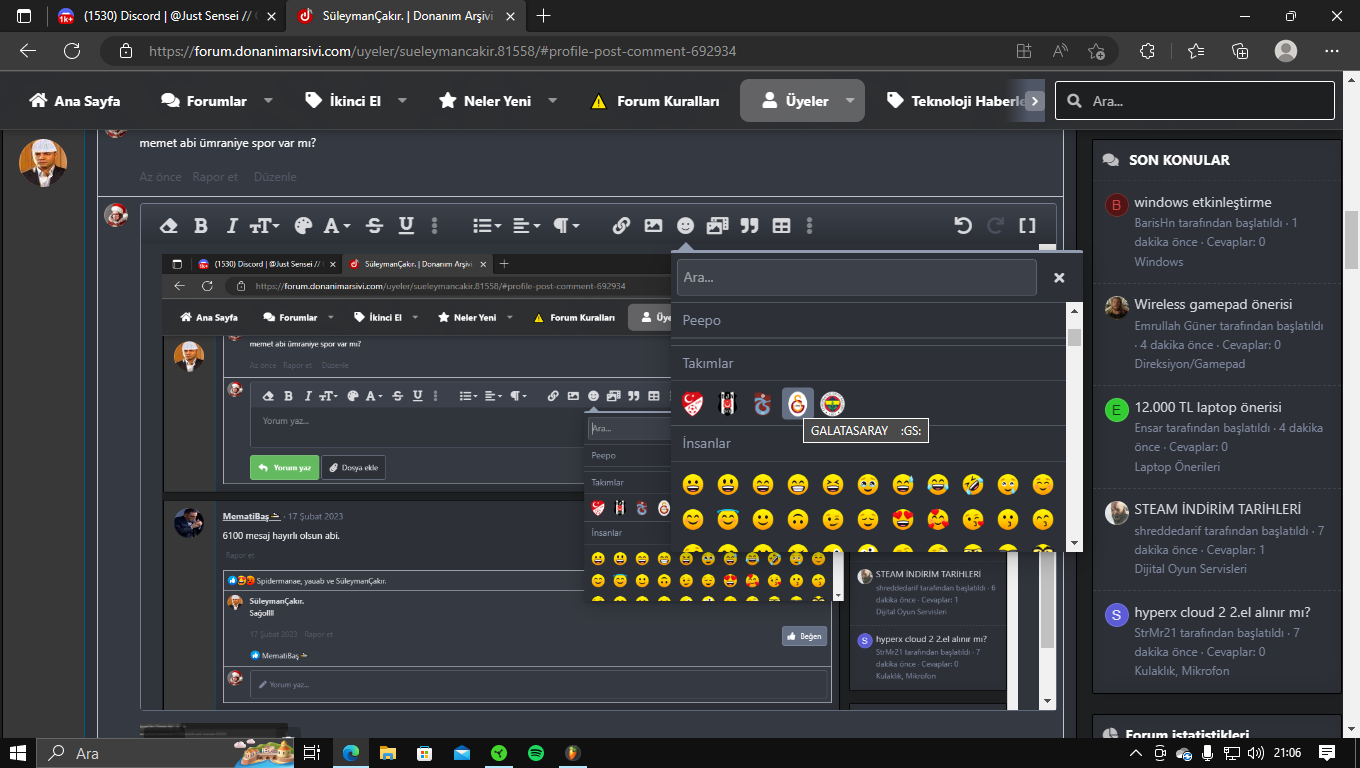Pick the Turkish national team emoji

pyautogui.click(x=693, y=403)
